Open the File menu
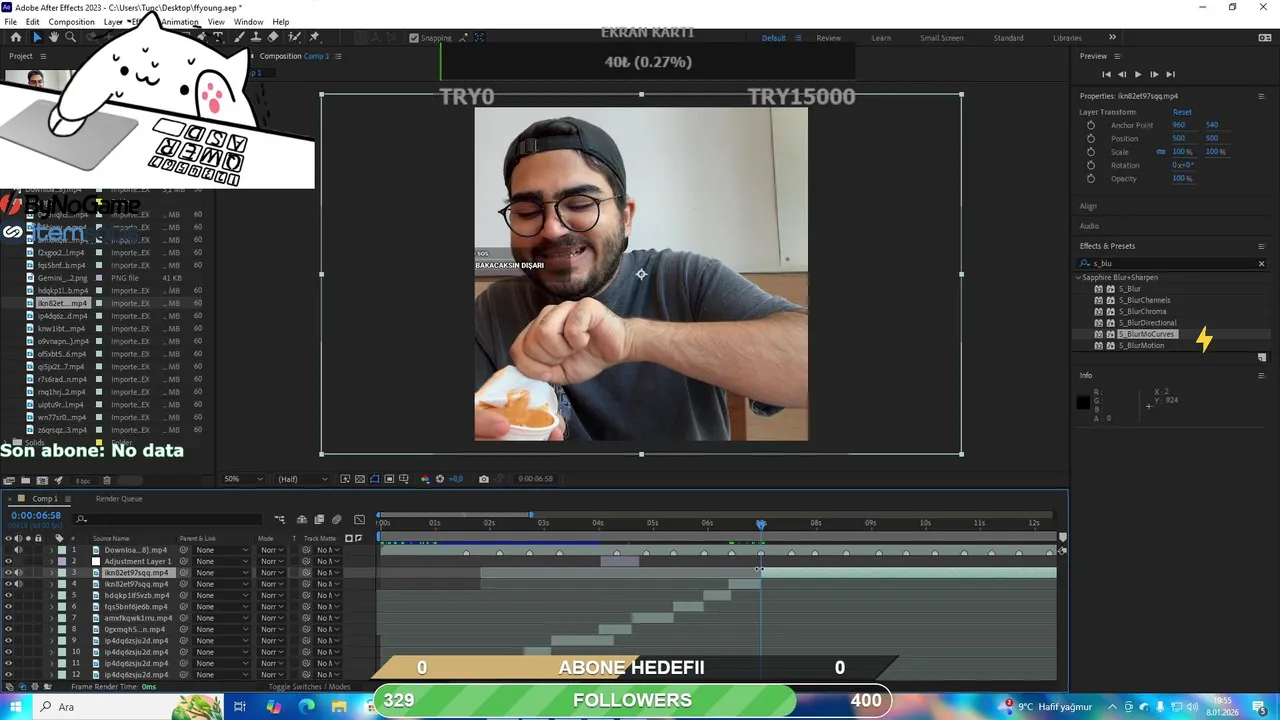 point(10,22)
